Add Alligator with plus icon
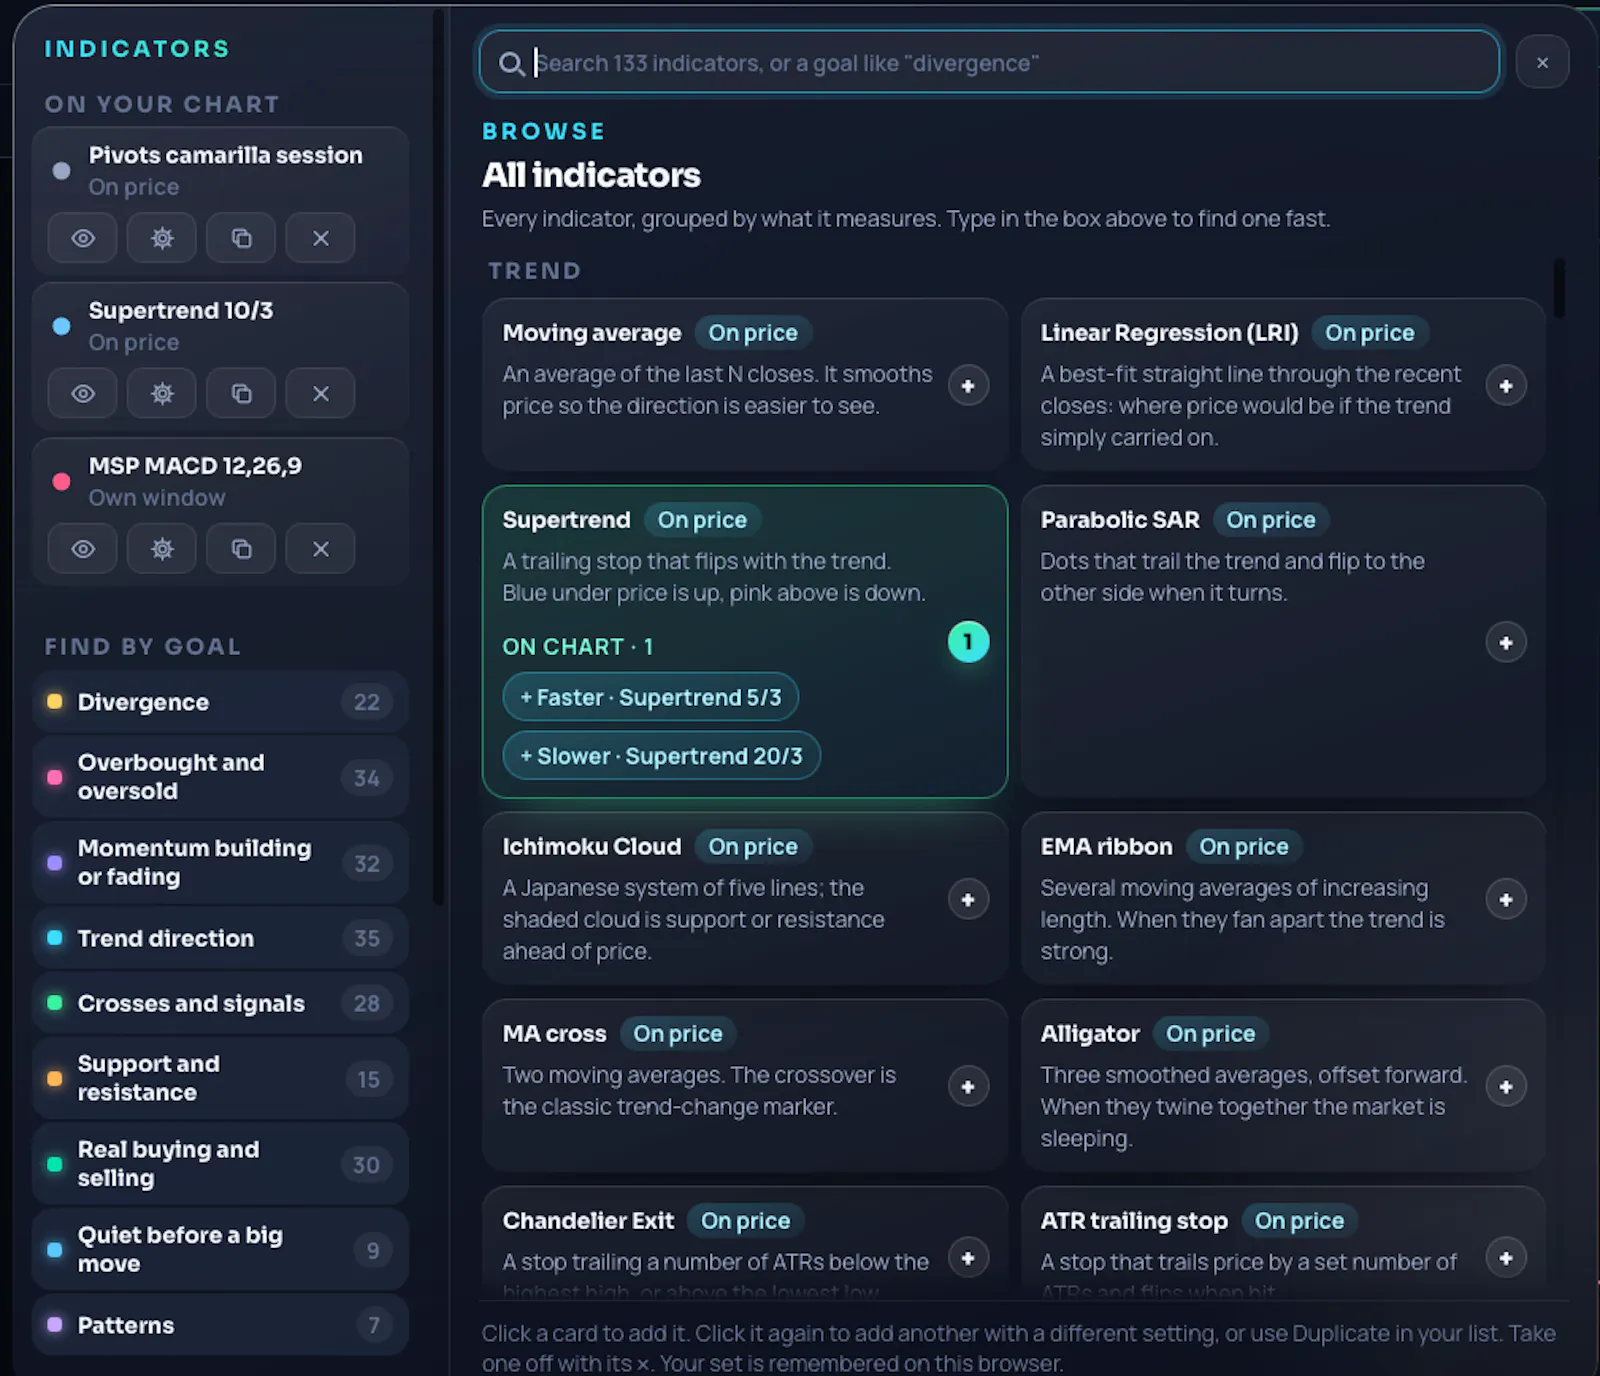 pyautogui.click(x=1506, y=1087)
